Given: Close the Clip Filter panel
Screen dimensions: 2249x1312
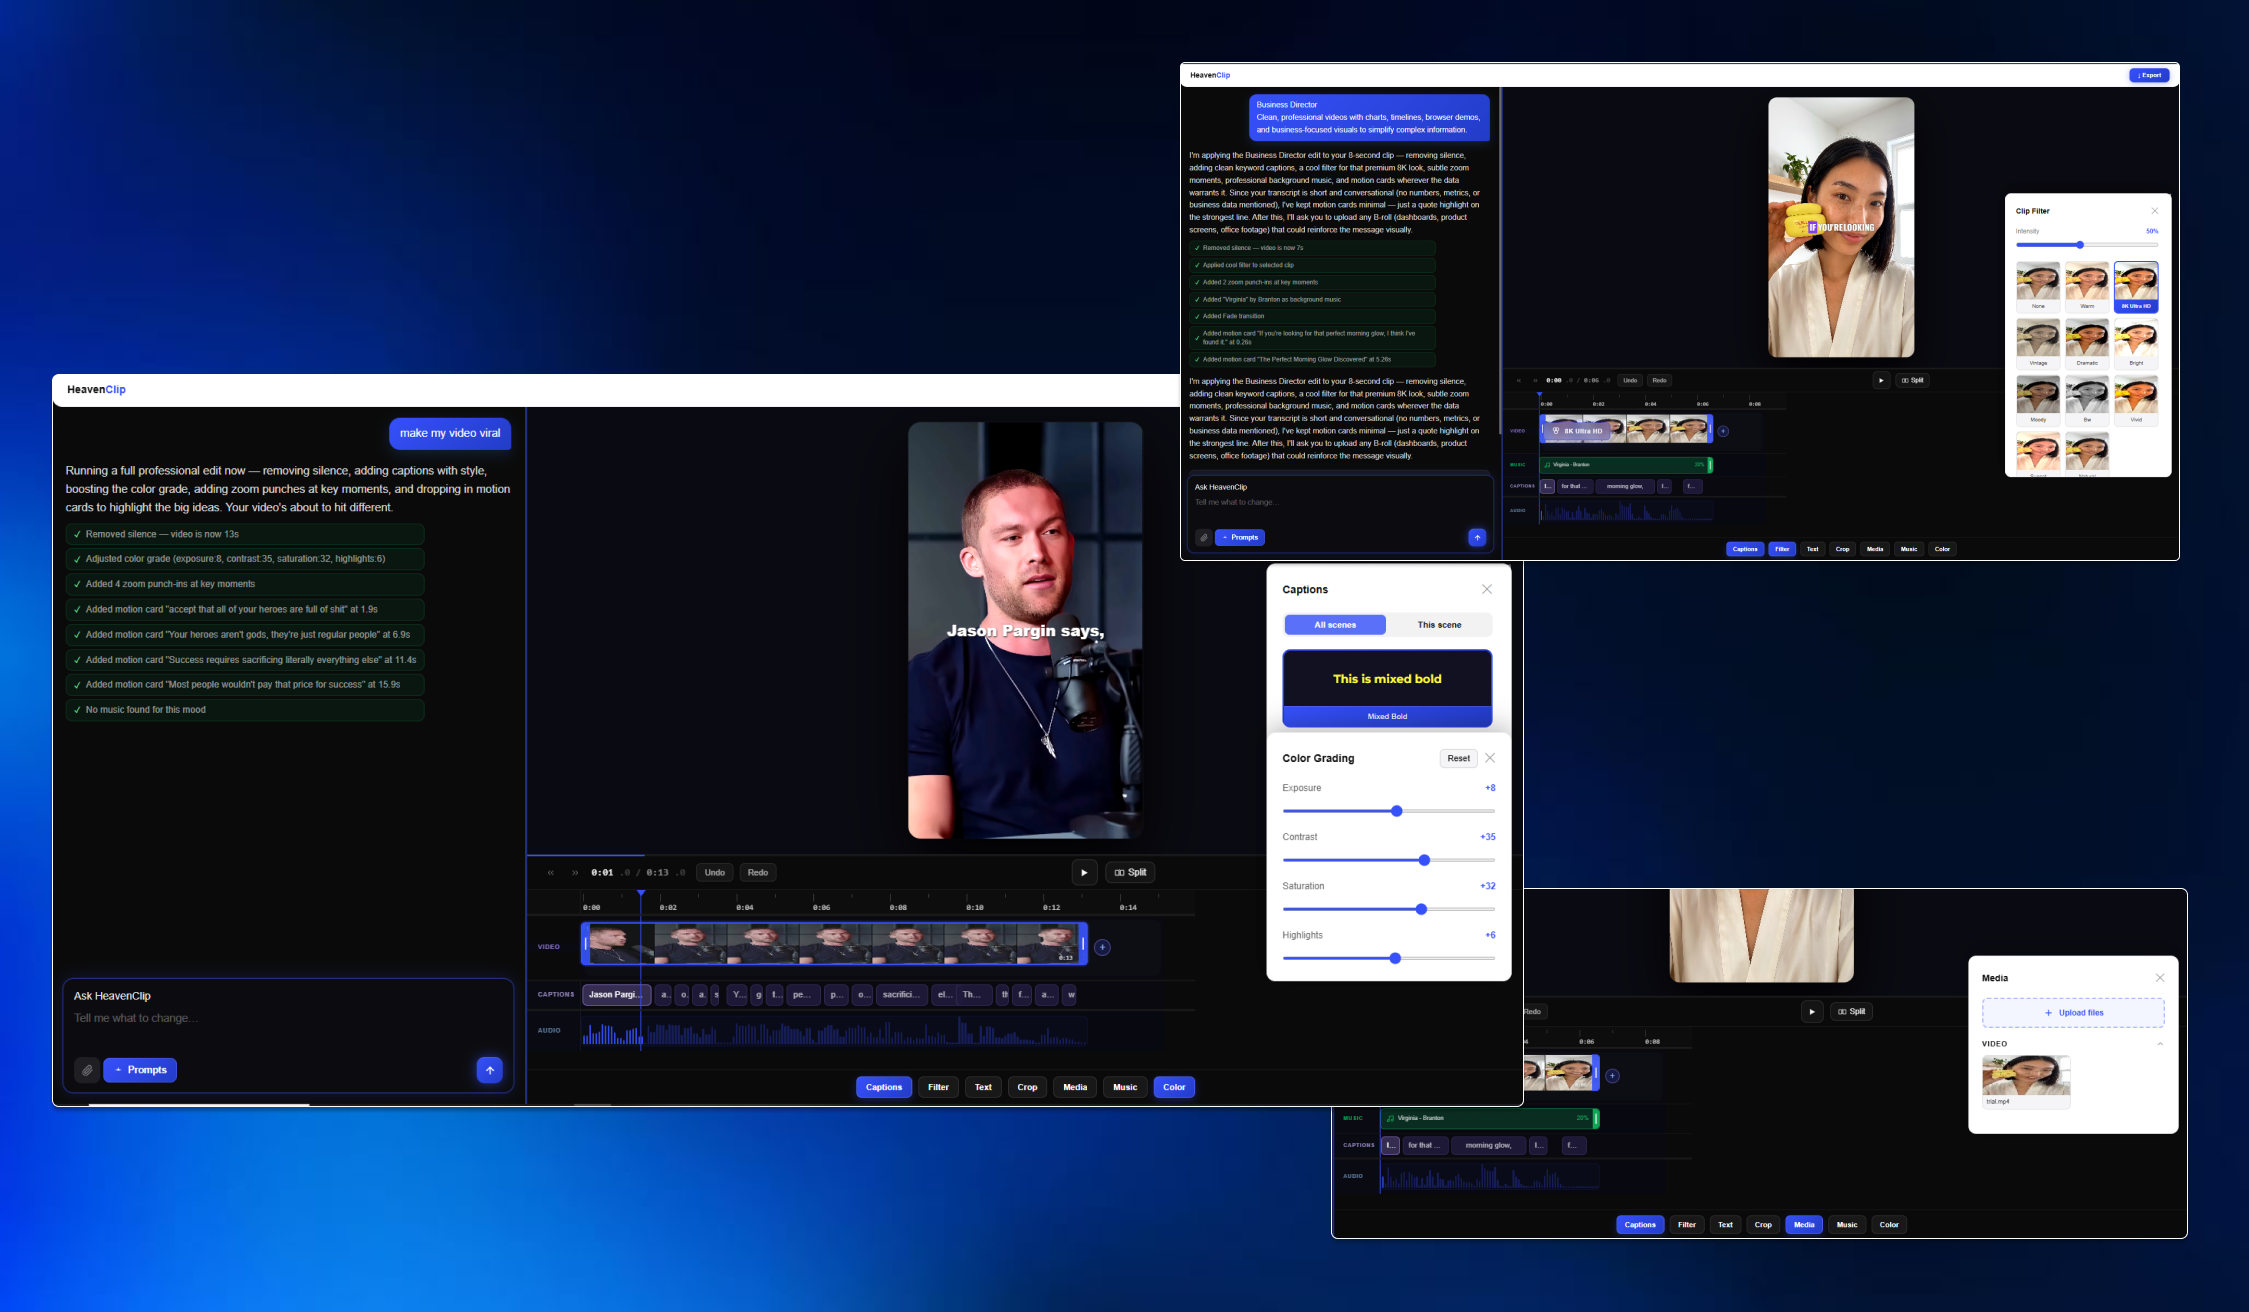Looking at the screenshot, I should [2155, 211].
